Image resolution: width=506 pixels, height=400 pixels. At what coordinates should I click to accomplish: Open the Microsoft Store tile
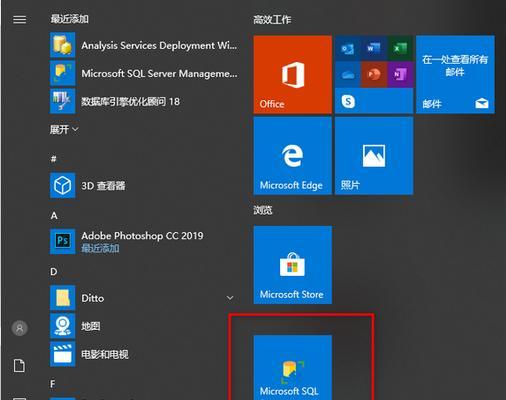pos(292,265)
